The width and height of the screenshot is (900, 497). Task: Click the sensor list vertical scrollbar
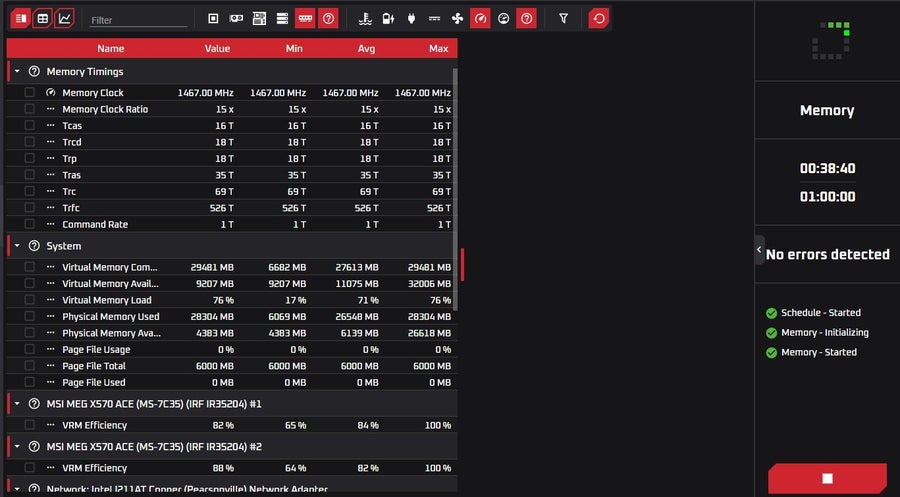tap(455, 189)
